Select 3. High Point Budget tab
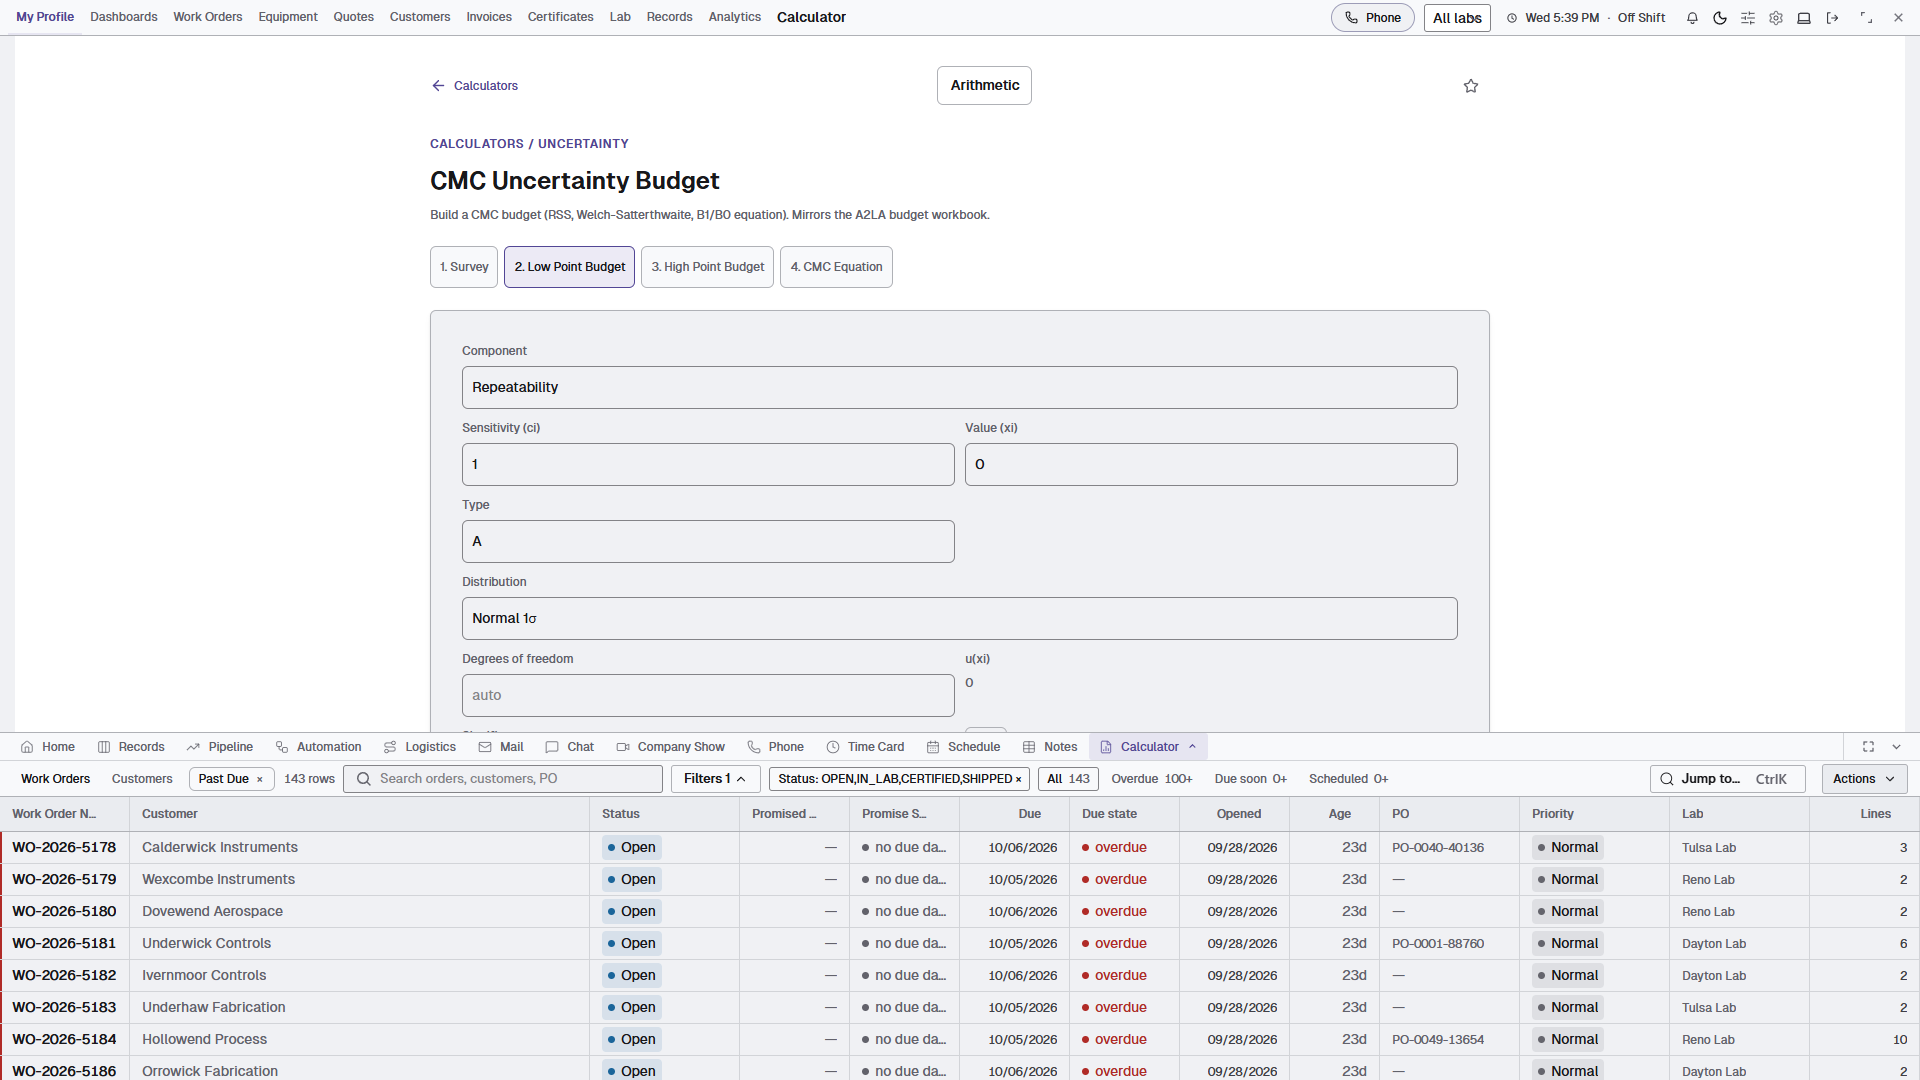This screenshot has width=1920, height=1080. click(x=707, y=267)
